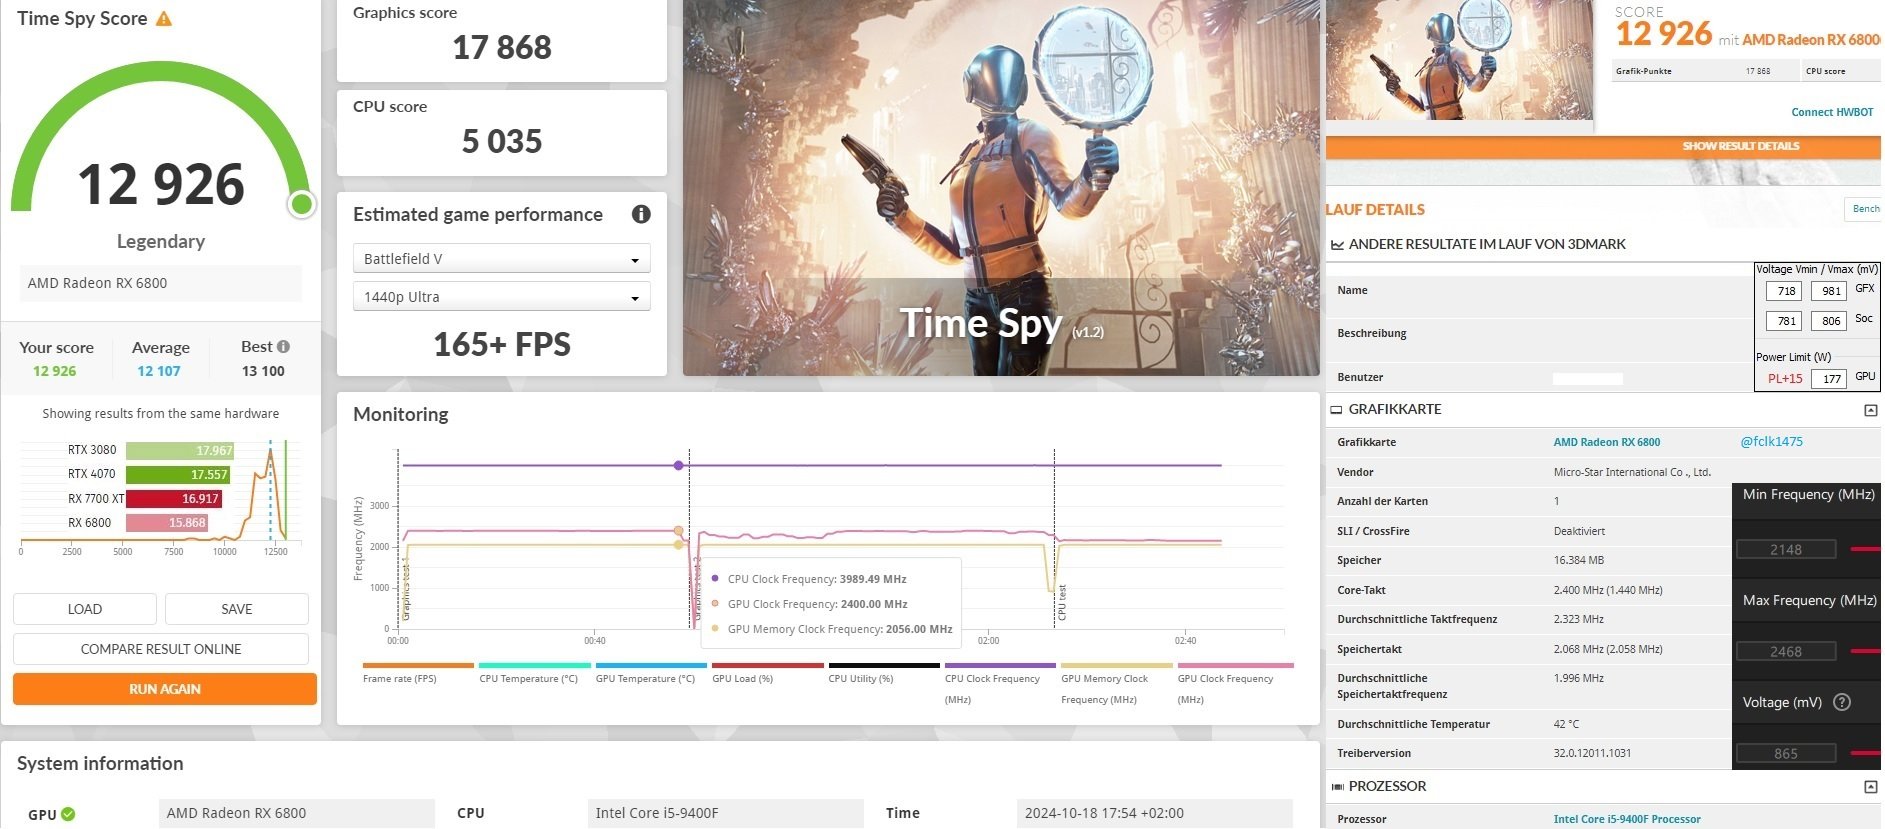This screenshot has height=829, width=1885.
Task: Click the Max Frequency value field 2468
Action: pyautogui.click(x=1786, y=651)
